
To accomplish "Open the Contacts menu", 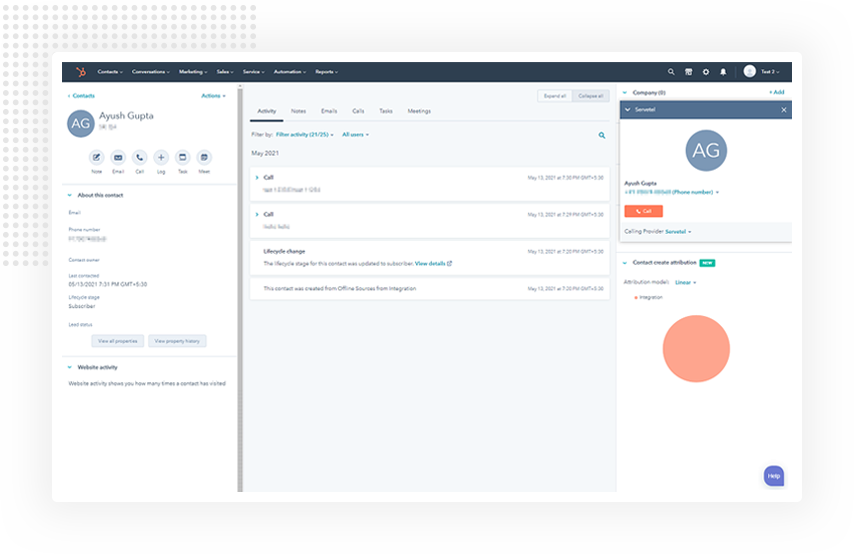I will tap(110, 72).
